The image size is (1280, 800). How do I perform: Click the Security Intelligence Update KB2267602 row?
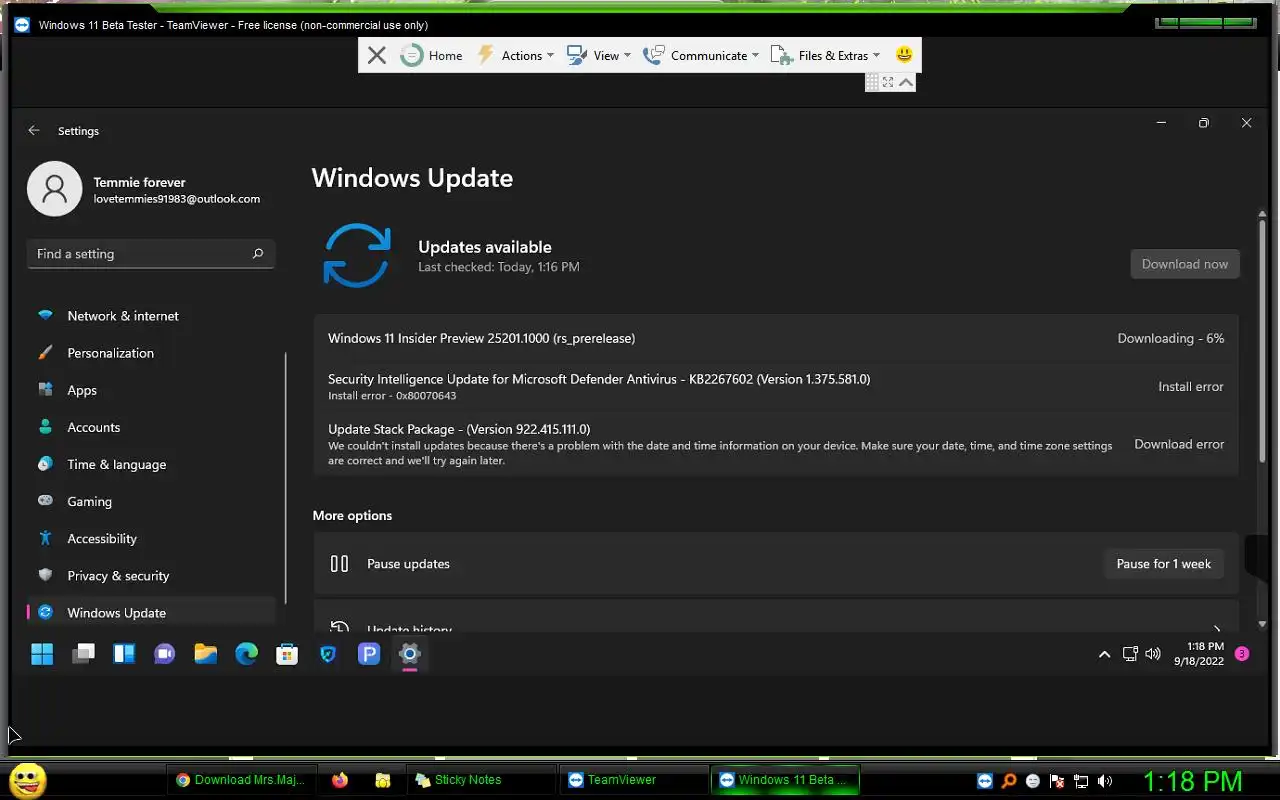pos(776,386)
